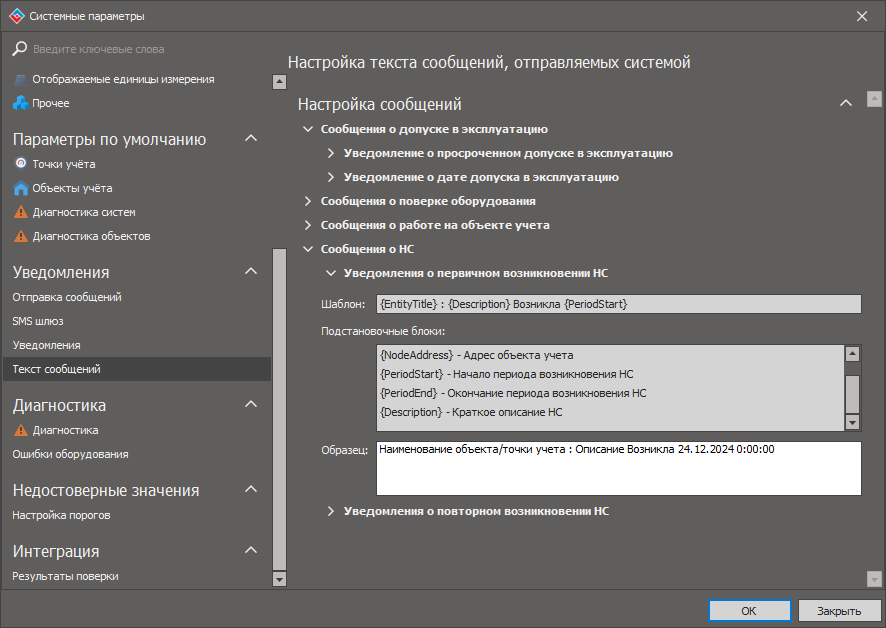
Task: Click the OK button
Action: 749,610
